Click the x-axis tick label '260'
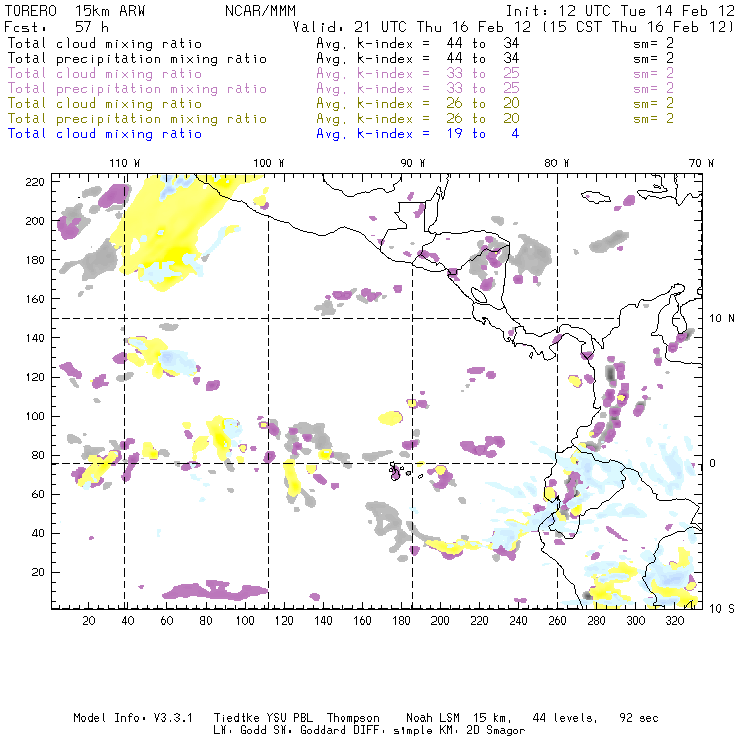 (557, 621)
